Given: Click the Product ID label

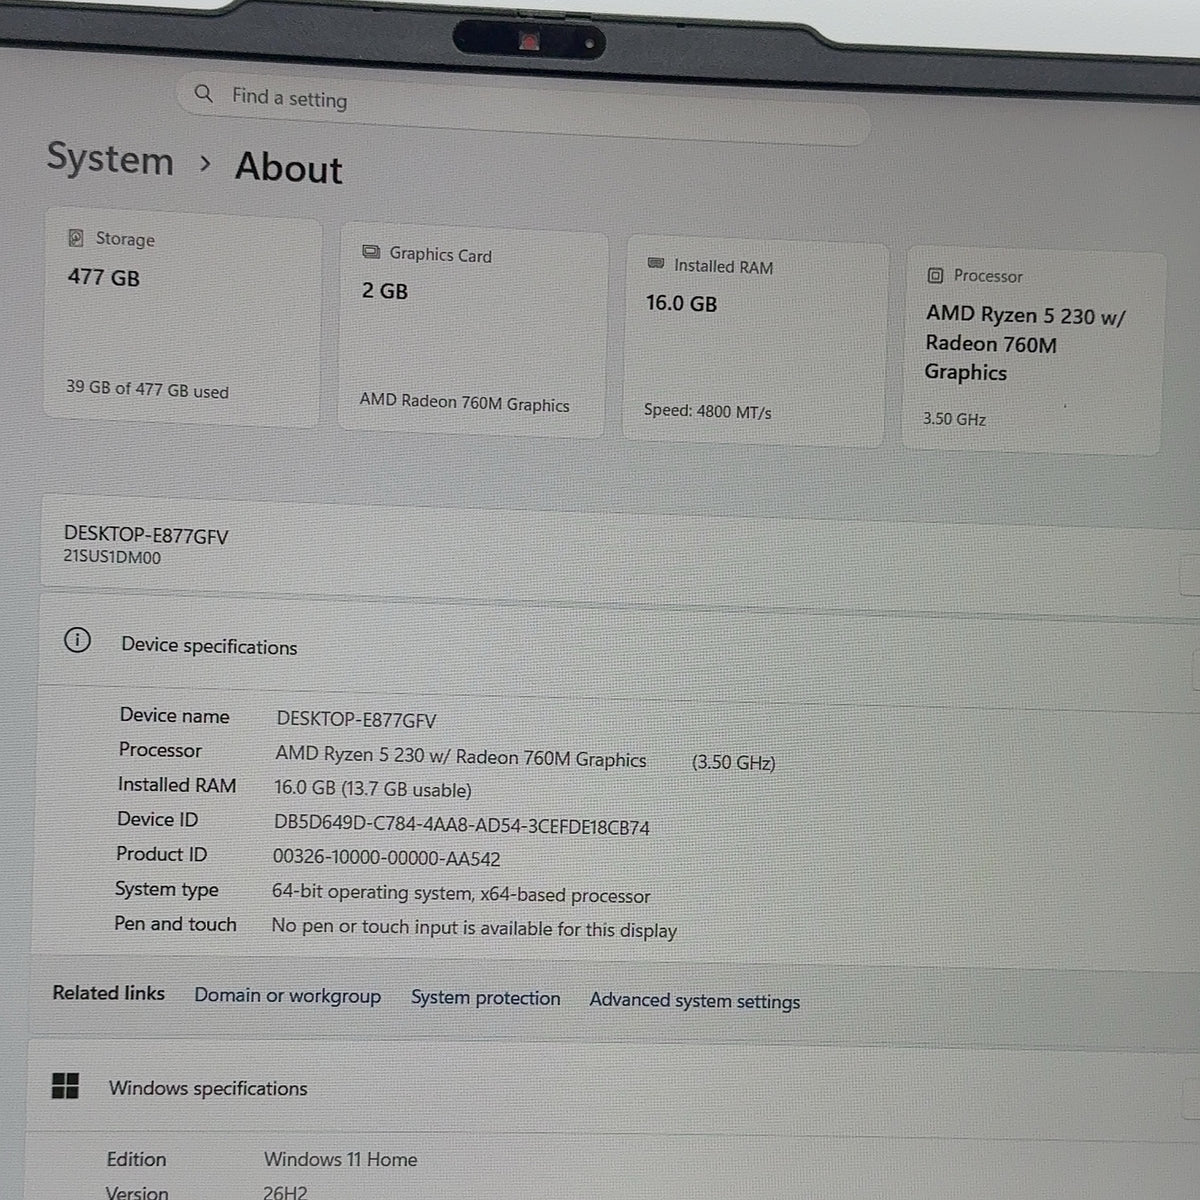Looking at the screenshot, I should tap(161, 854).
